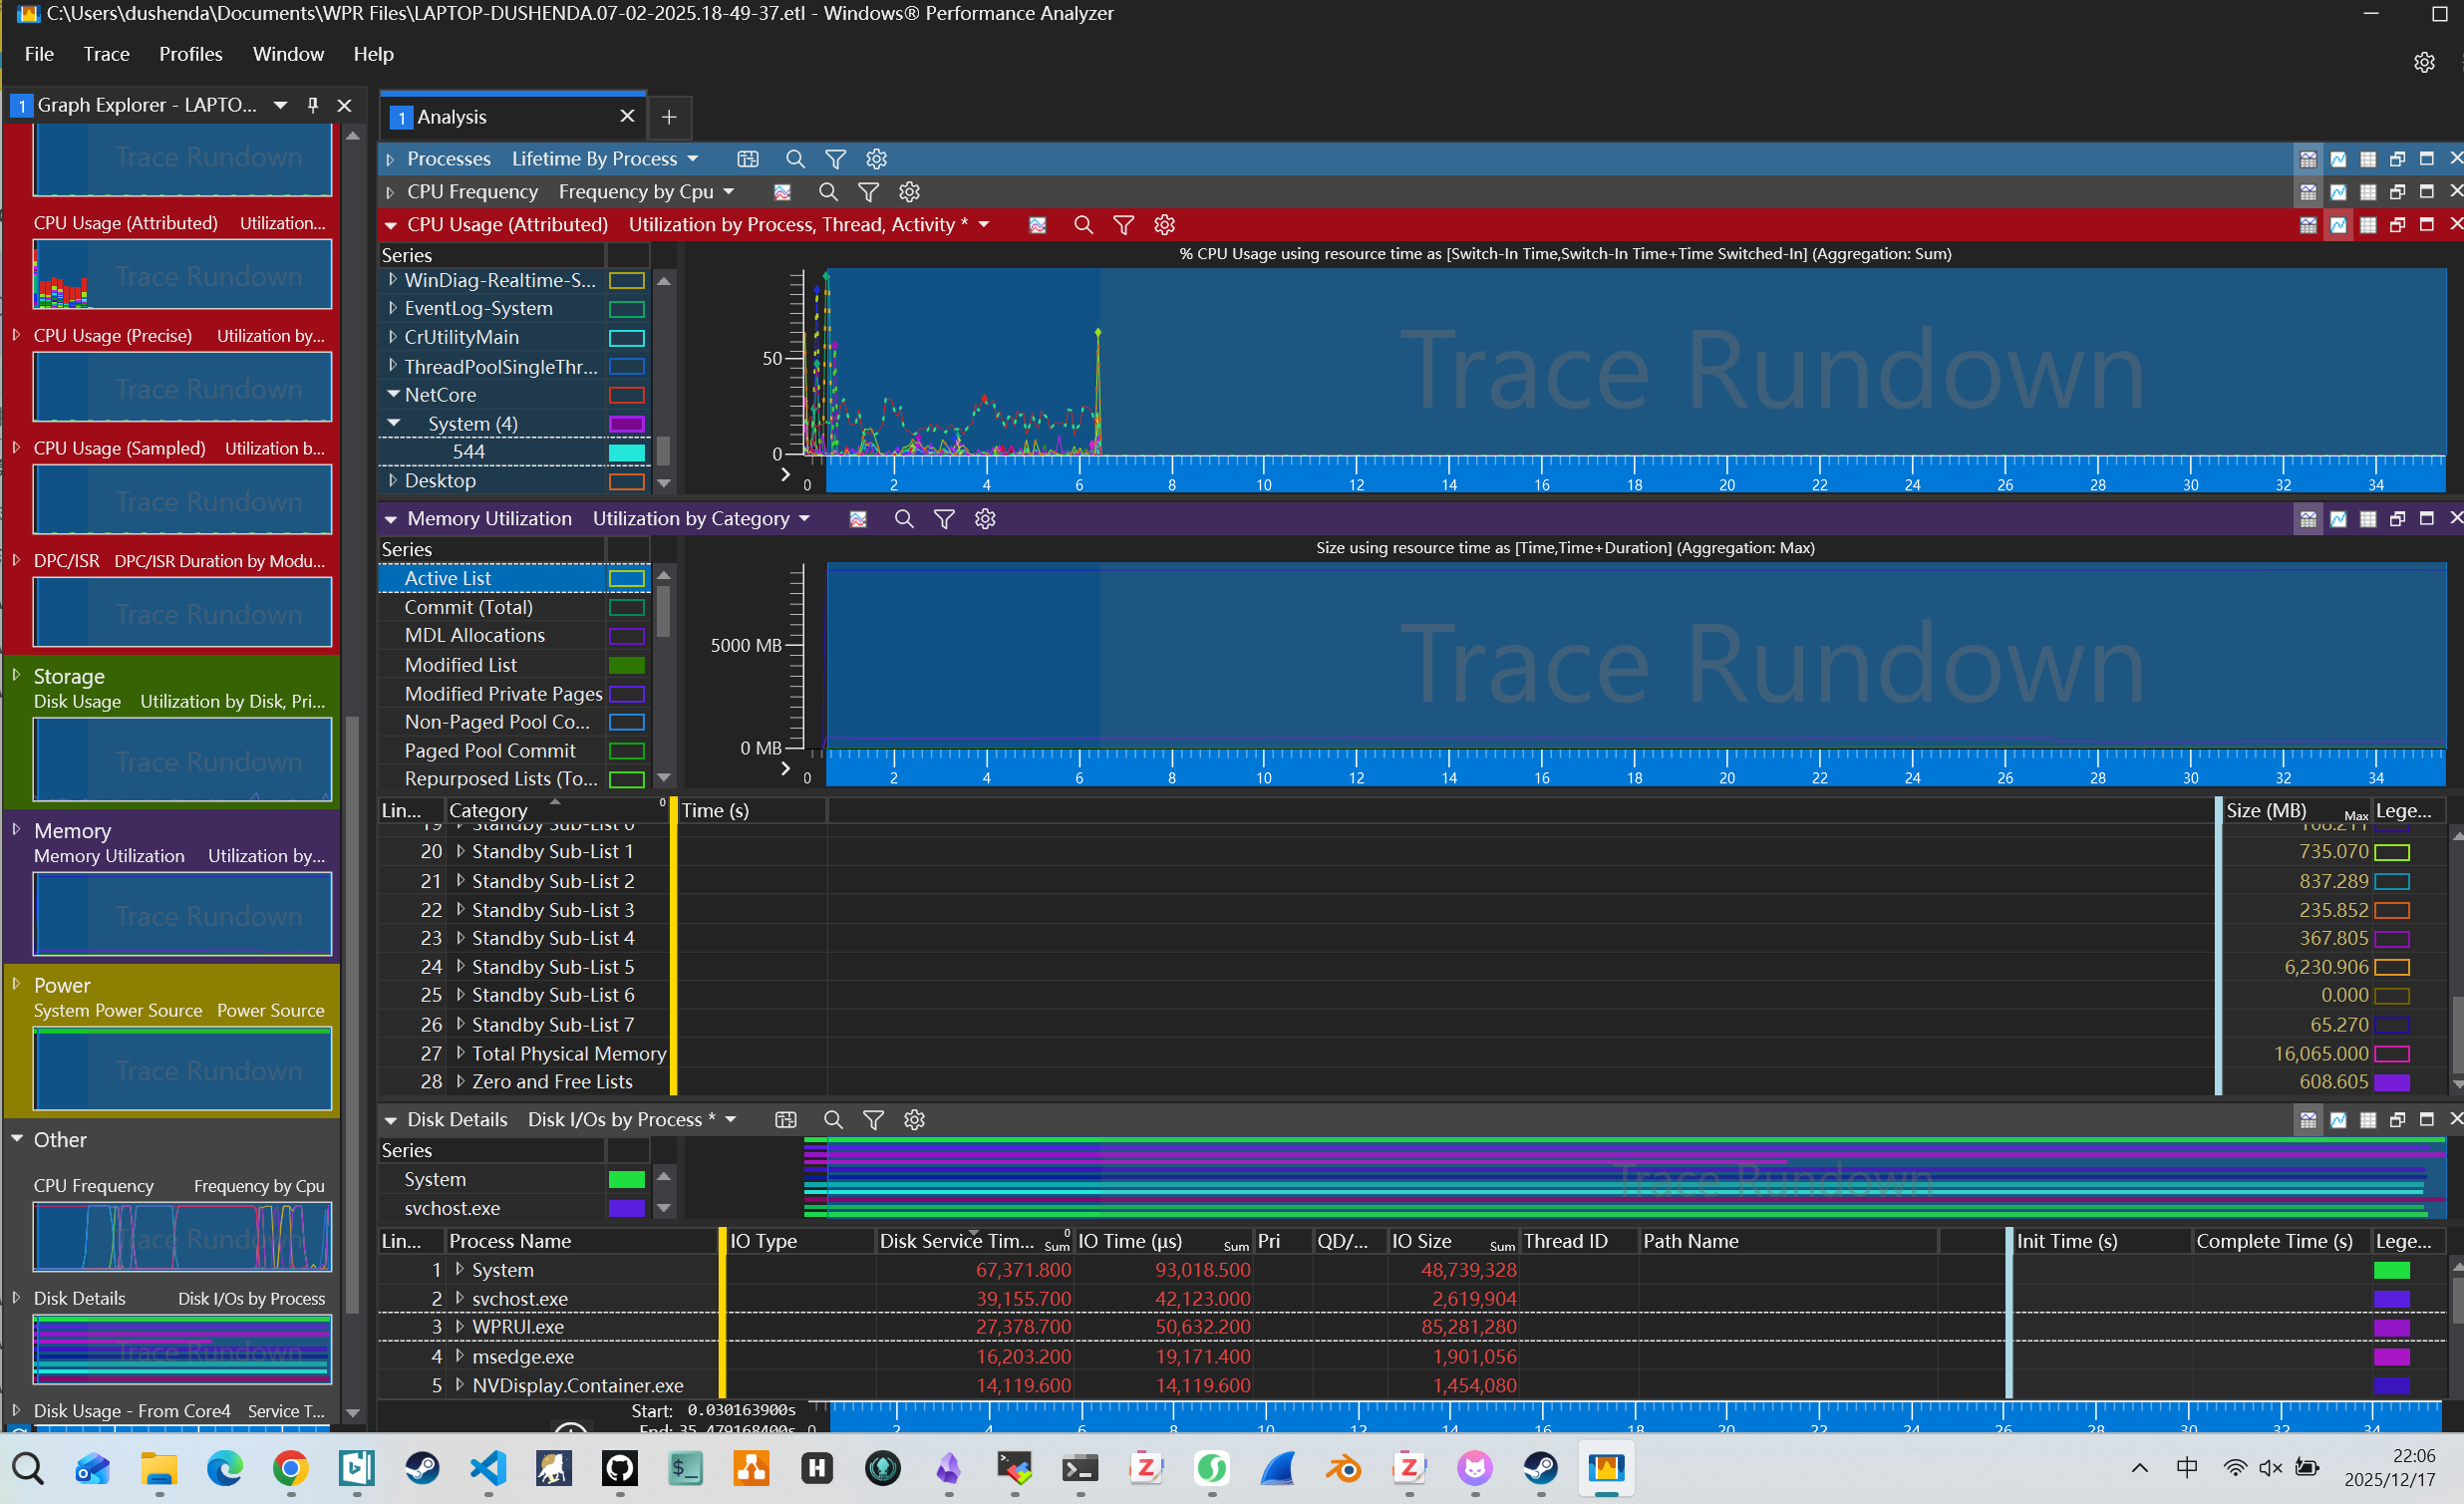Open the Profiles menu

click(190, 54)
